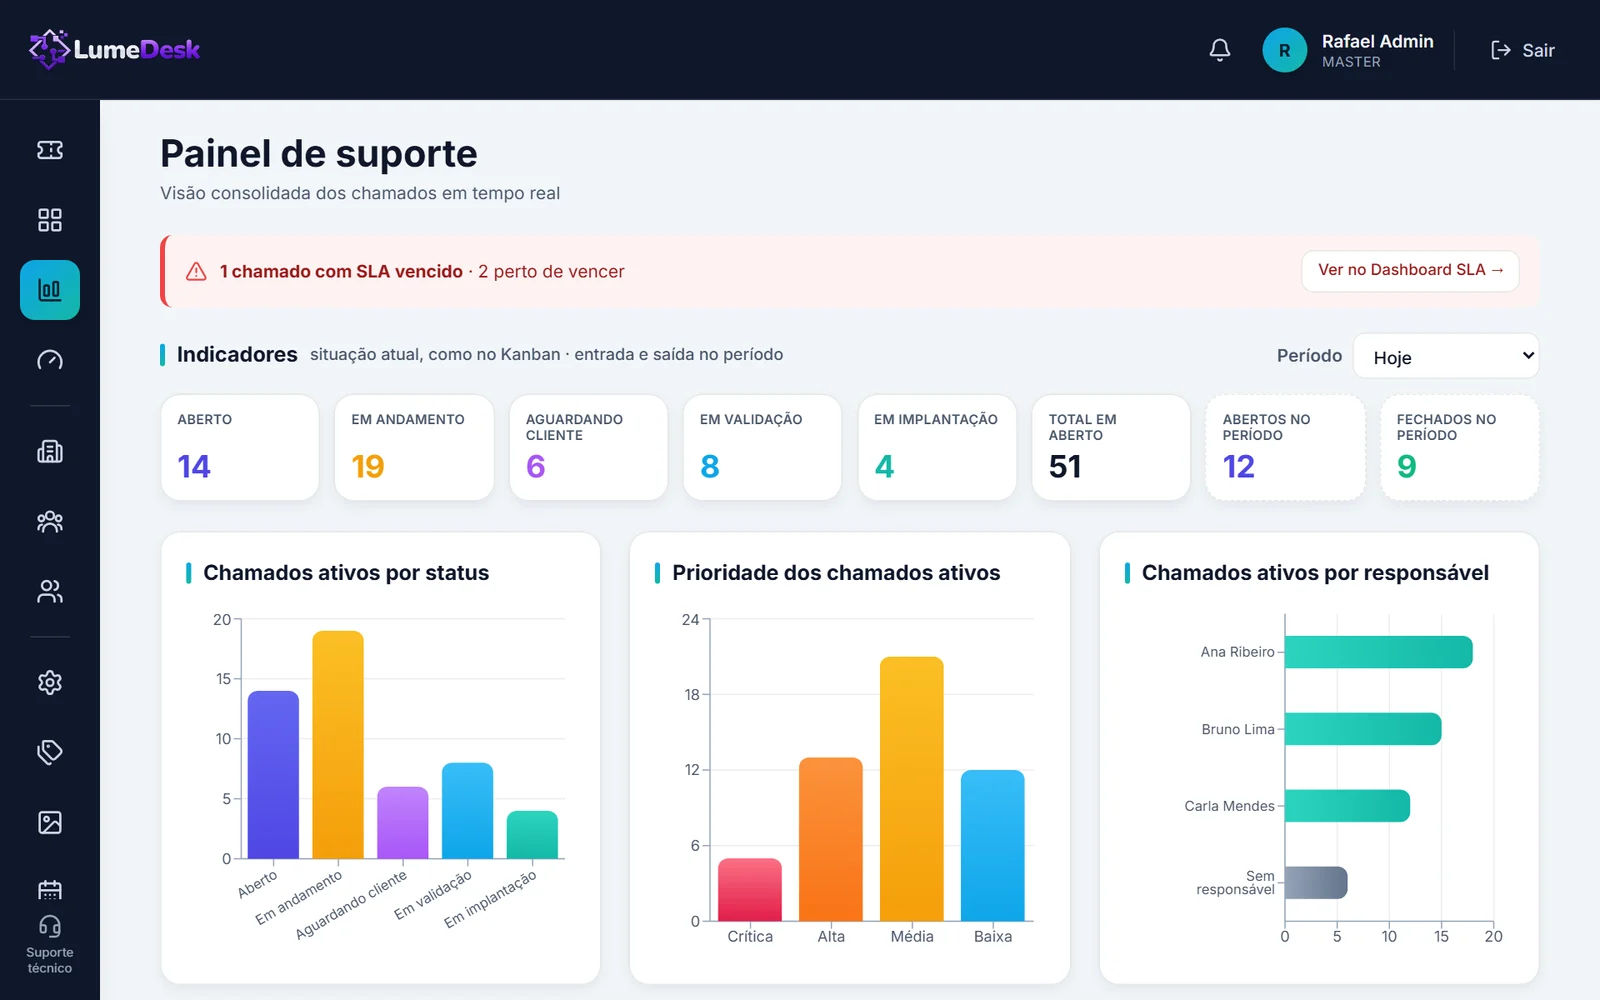Click the "Painel de suporte" heading
The image size is (1600, 1000).
tap(319, 154)
